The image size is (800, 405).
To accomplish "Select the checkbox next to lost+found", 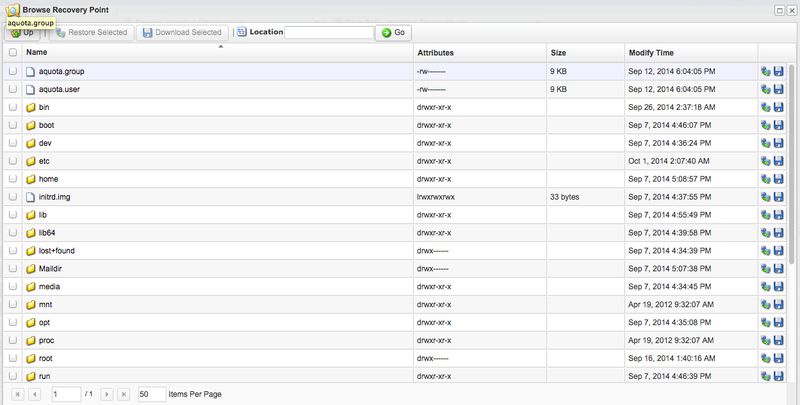I will (12, 252).
